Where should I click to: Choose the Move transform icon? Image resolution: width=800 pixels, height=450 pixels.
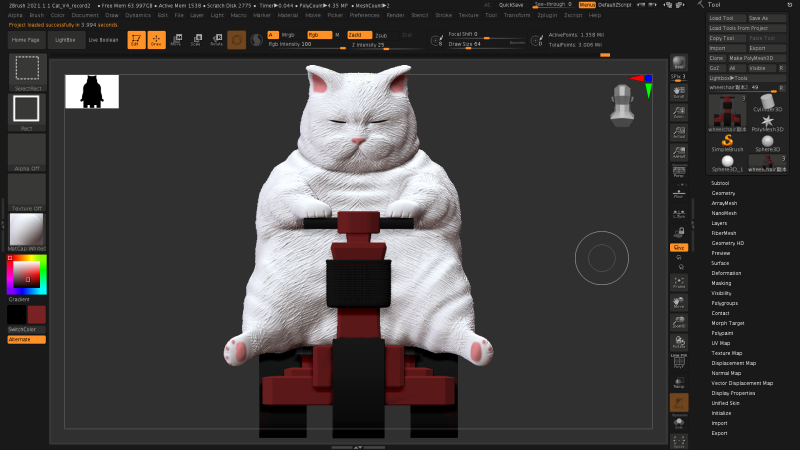click(176, 40)
